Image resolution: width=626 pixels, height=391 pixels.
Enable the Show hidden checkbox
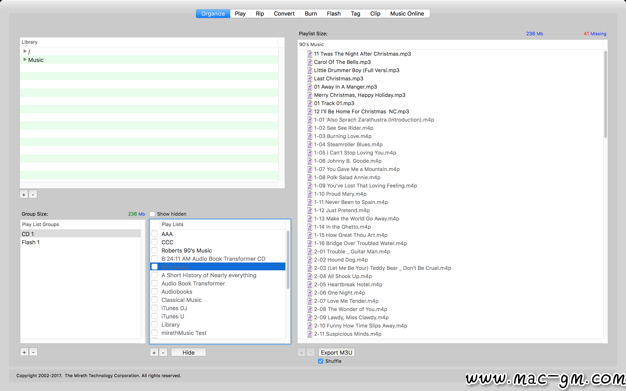coord(152,214)
